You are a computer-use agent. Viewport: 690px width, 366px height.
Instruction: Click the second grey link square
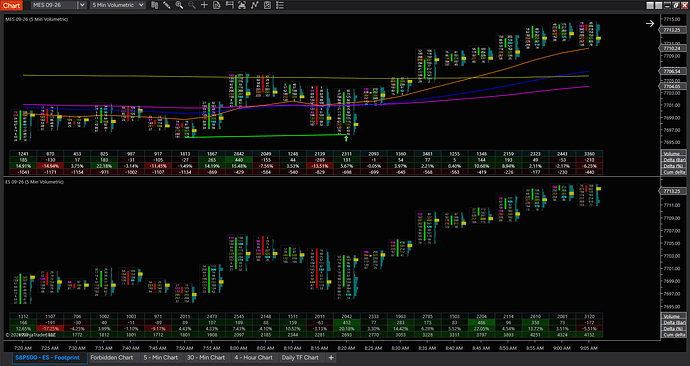click(x=659, y=5)
